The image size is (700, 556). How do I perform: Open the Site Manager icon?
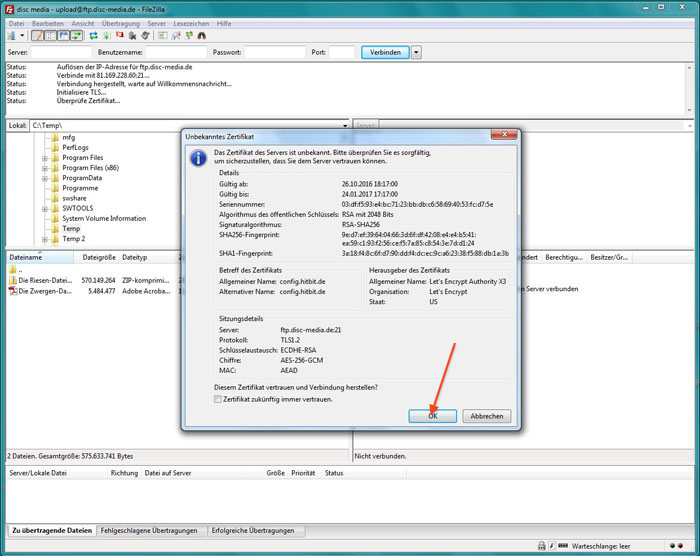tap(12, 36)
